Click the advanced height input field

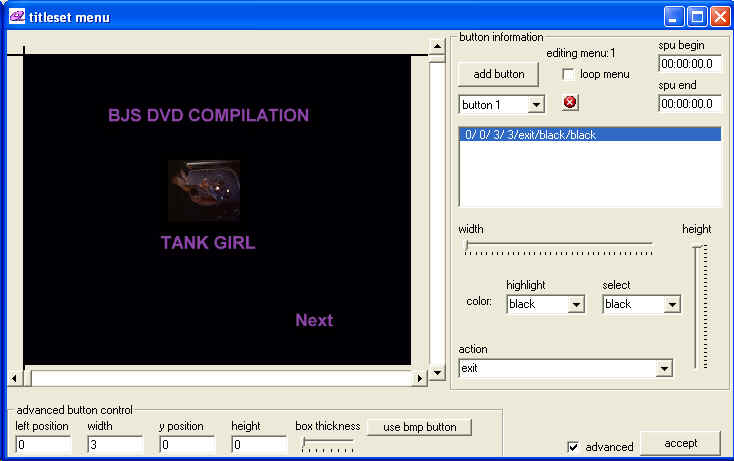click(x=259, y=444)
